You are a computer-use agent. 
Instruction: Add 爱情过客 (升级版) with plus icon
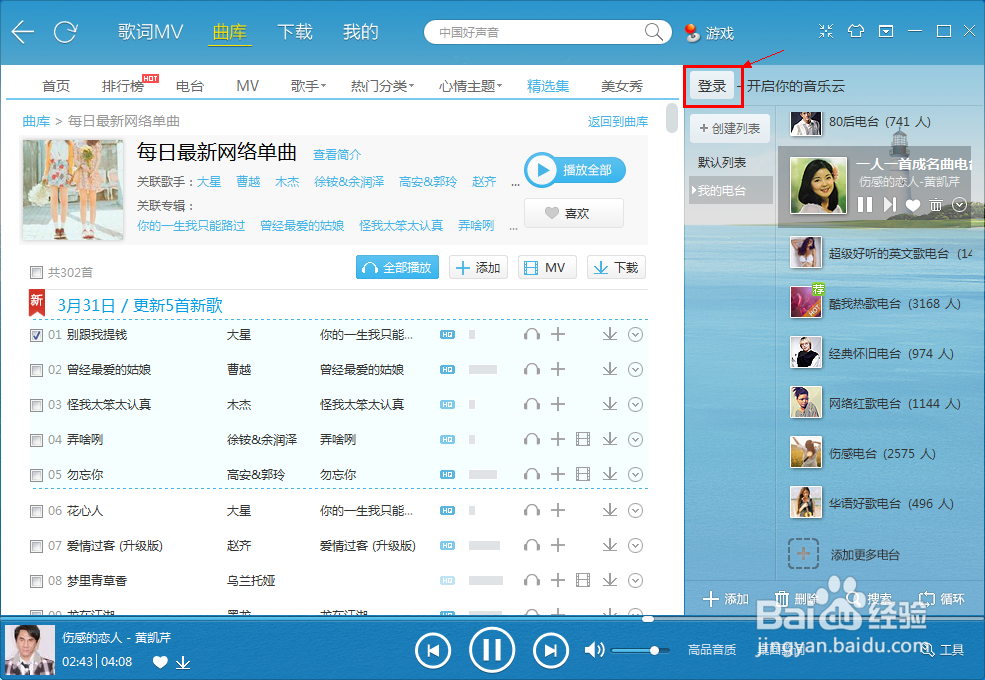[558, 546]
